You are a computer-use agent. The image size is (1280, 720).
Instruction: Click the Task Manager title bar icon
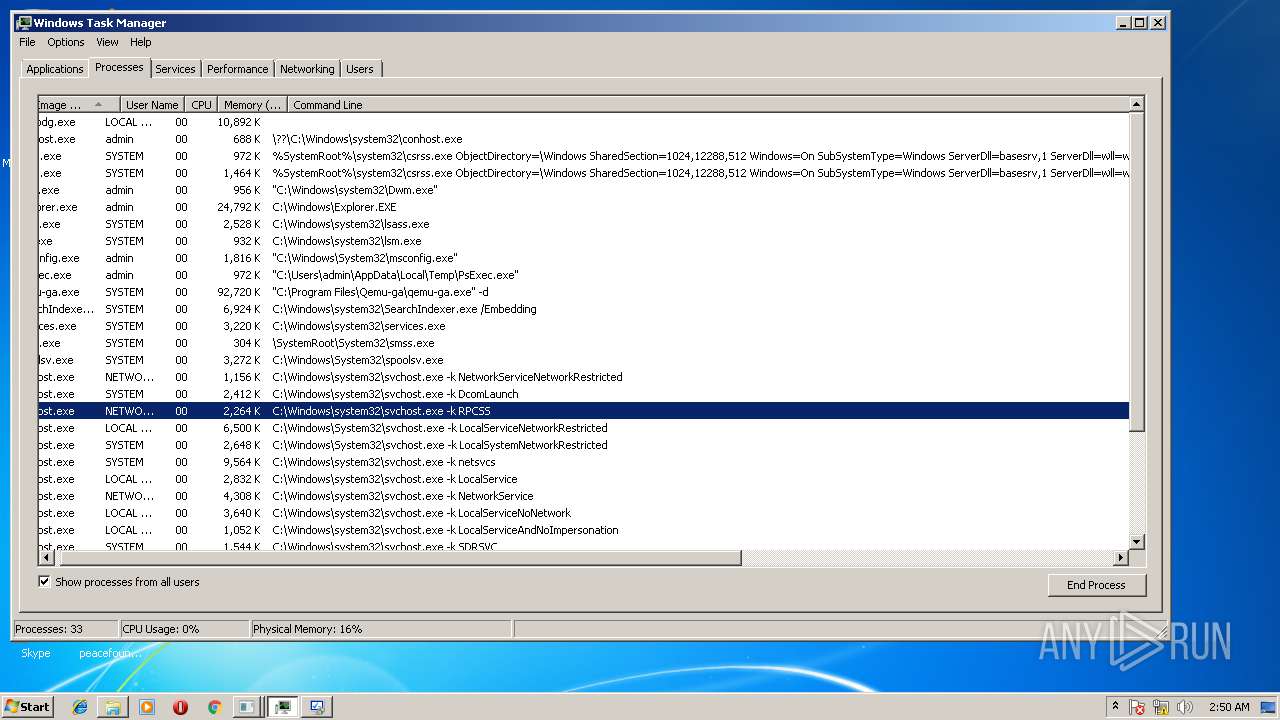(24, 22)
